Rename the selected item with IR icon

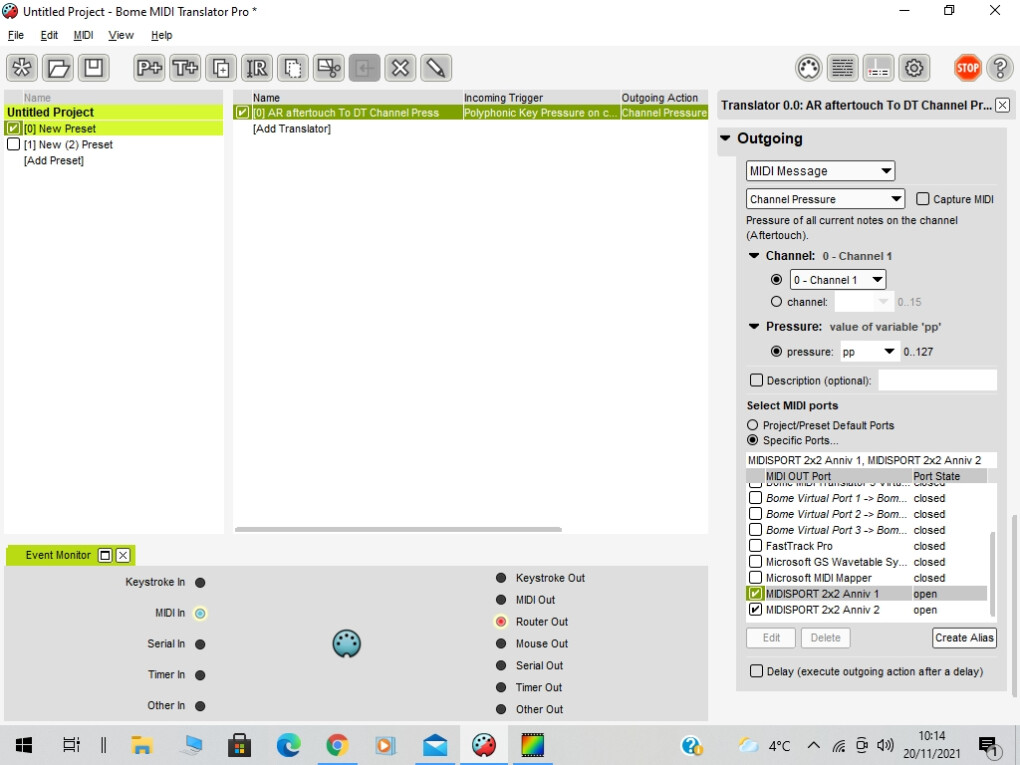[x=256, y=68]
